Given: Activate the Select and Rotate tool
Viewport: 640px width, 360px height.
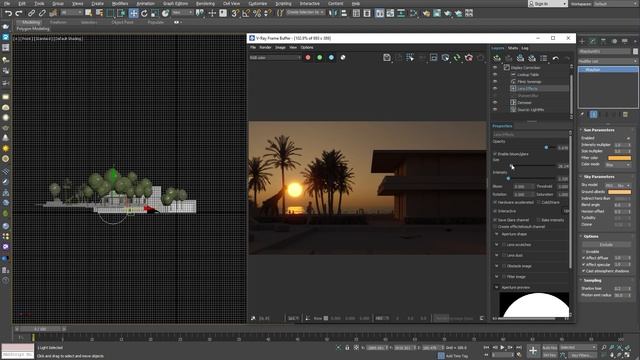Looking at the screenshot, I should coord(144,13).
